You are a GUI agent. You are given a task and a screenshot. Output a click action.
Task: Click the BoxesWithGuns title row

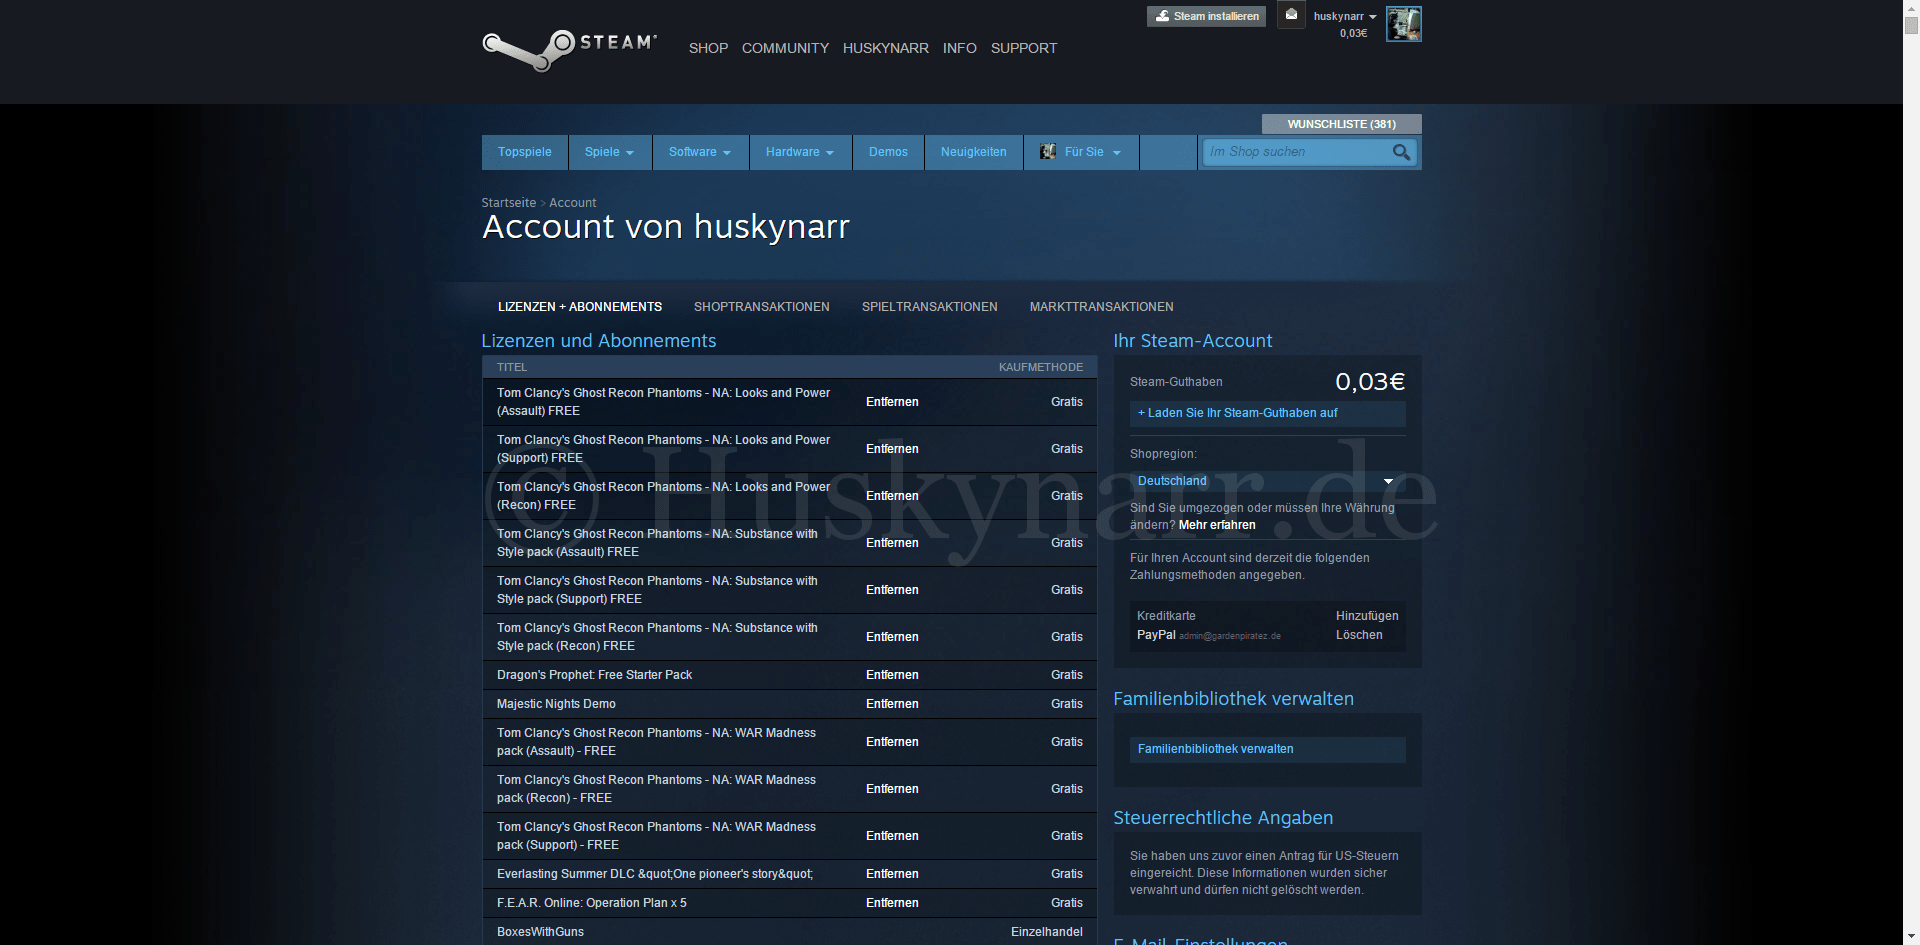pyautogui.click(x=789, y=932)
